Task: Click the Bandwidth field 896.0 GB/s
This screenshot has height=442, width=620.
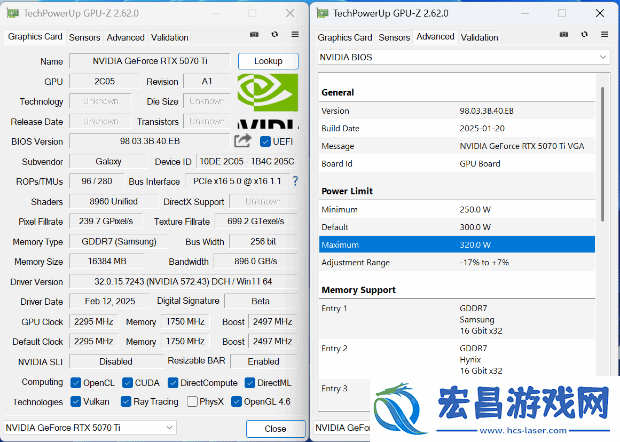Action: click(x=255, y=261)
